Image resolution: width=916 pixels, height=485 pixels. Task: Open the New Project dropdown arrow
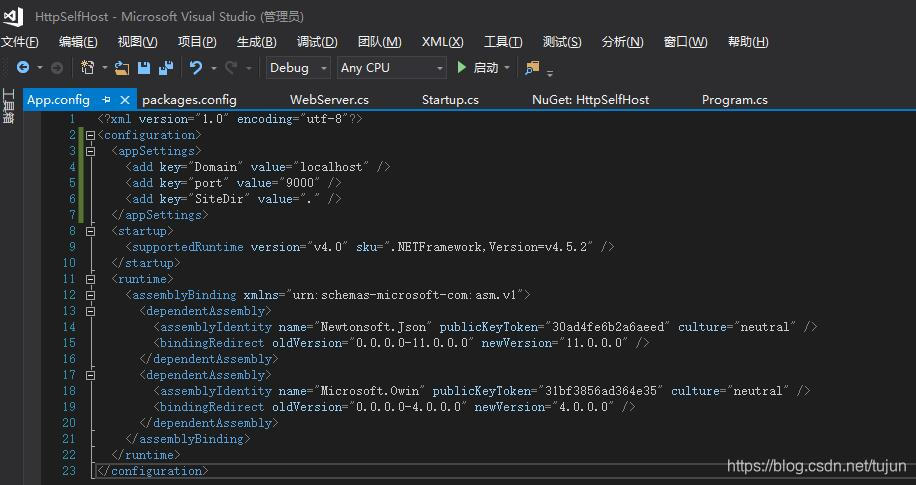pos(104,68)
